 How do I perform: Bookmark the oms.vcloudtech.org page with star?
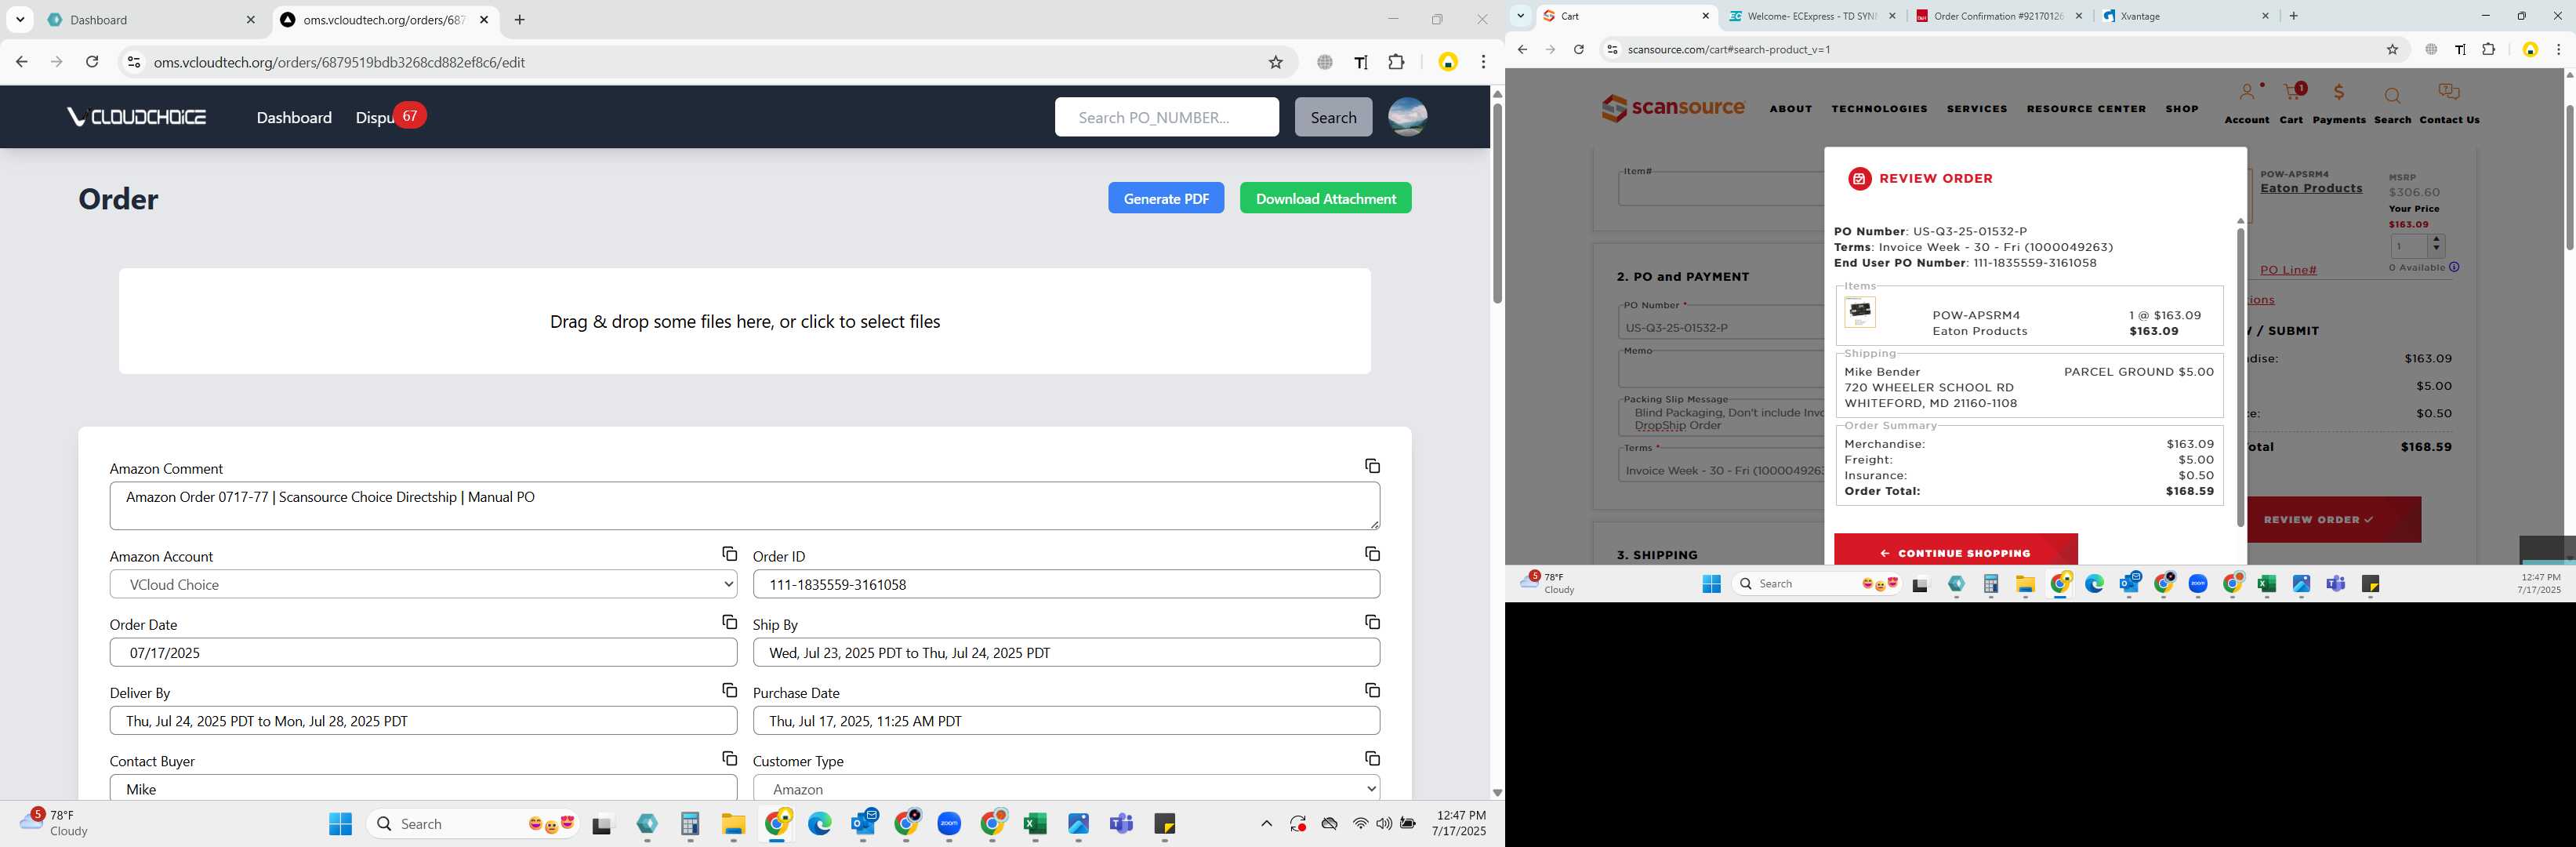click(1275, 62)
